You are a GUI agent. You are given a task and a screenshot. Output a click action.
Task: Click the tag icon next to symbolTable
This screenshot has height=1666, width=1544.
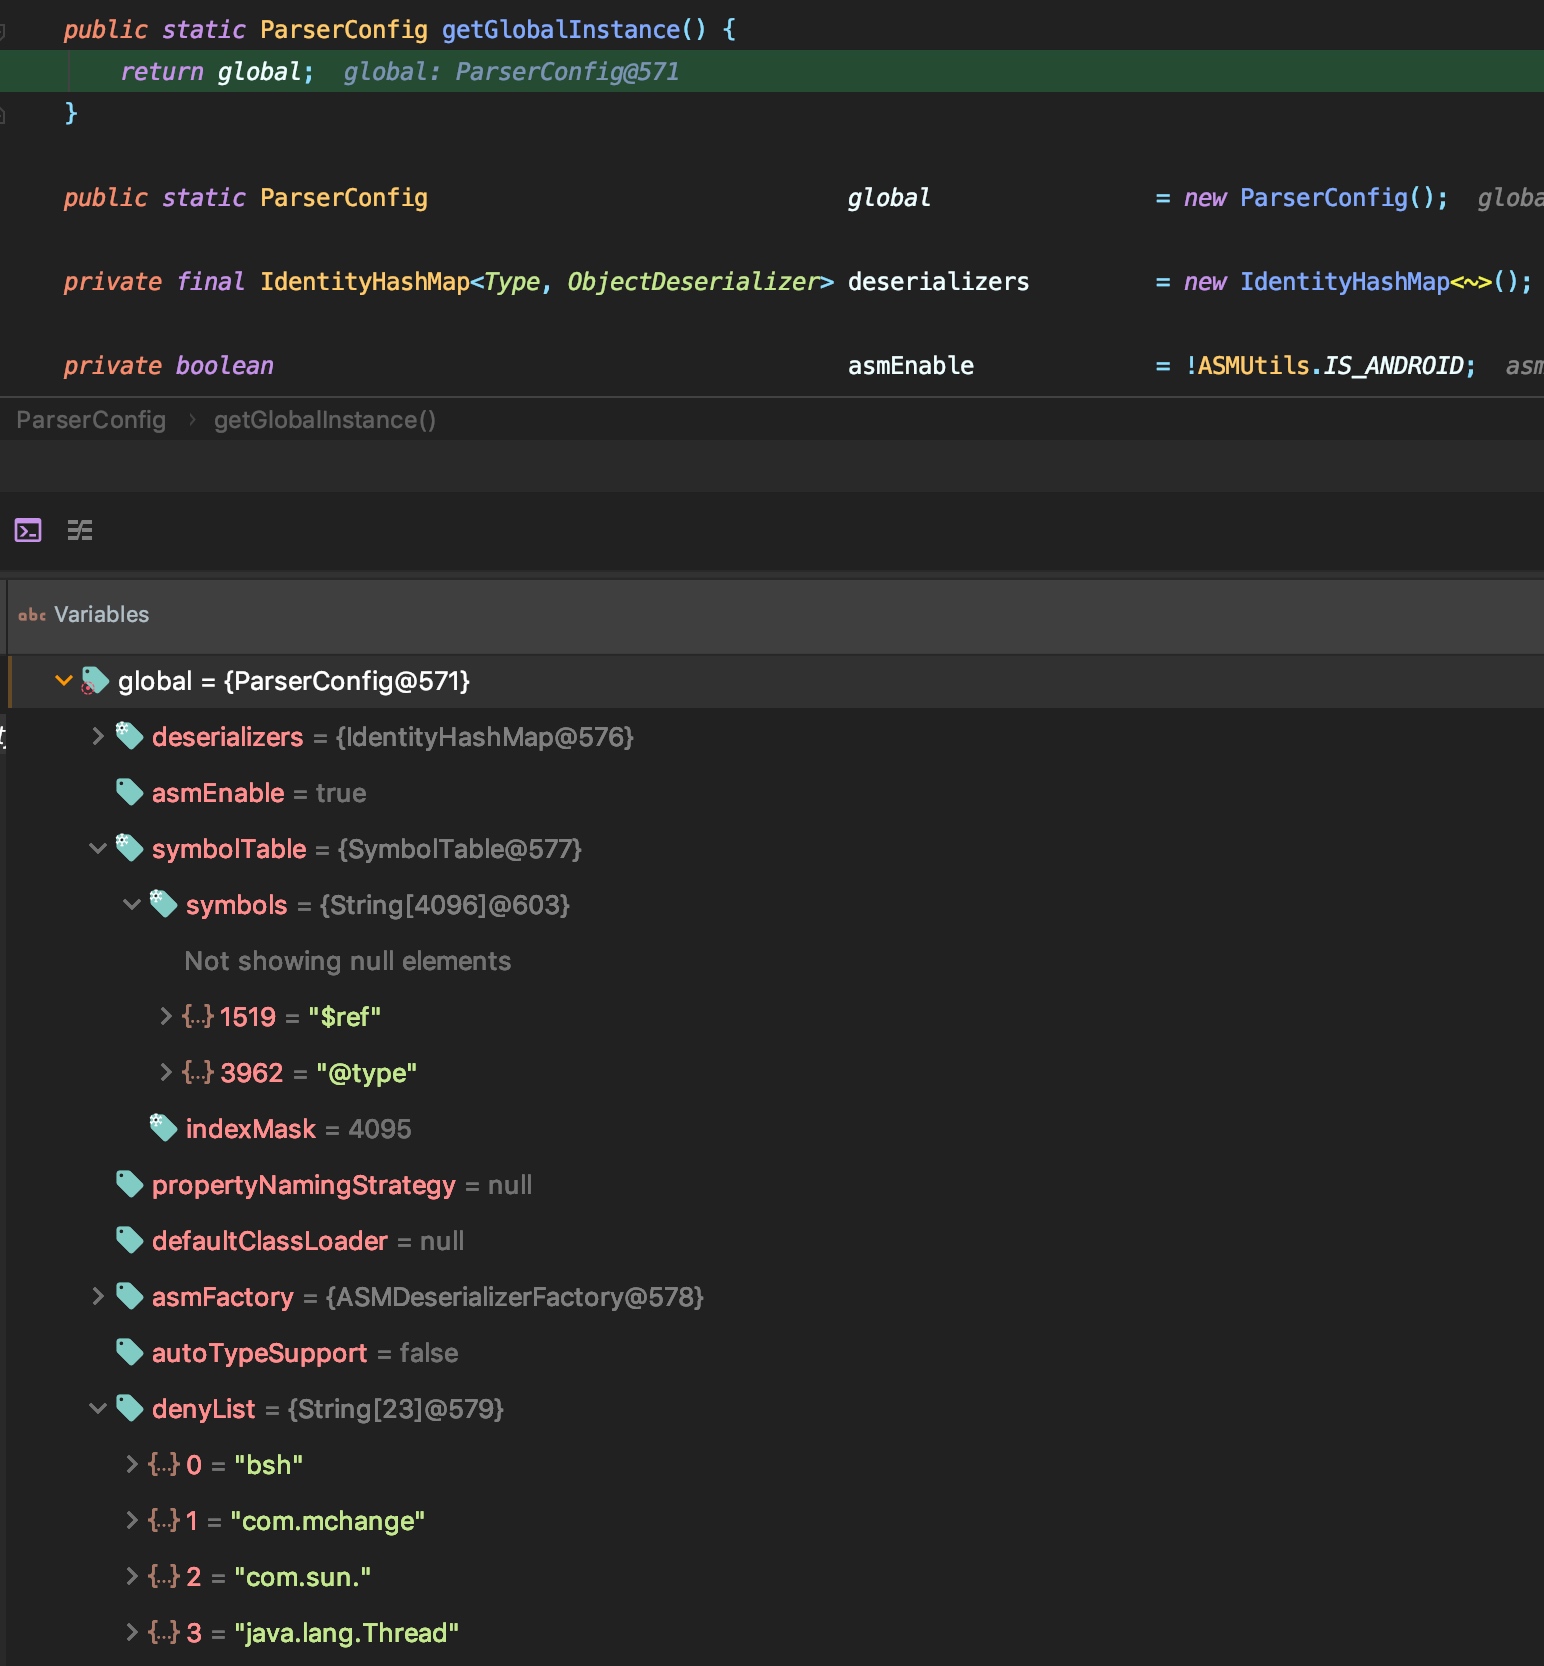(129, 848)
